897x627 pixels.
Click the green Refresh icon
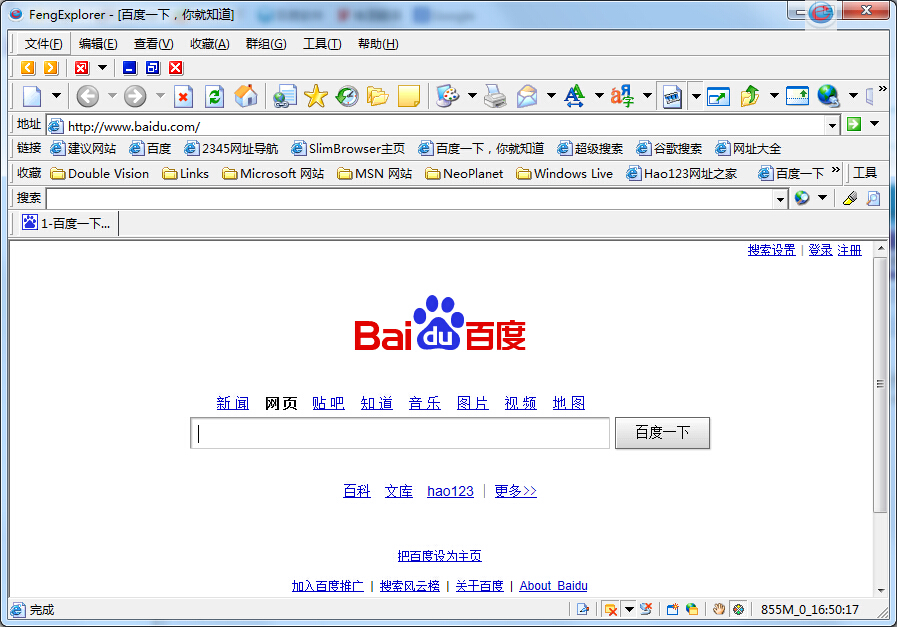(x=214, y=96)
